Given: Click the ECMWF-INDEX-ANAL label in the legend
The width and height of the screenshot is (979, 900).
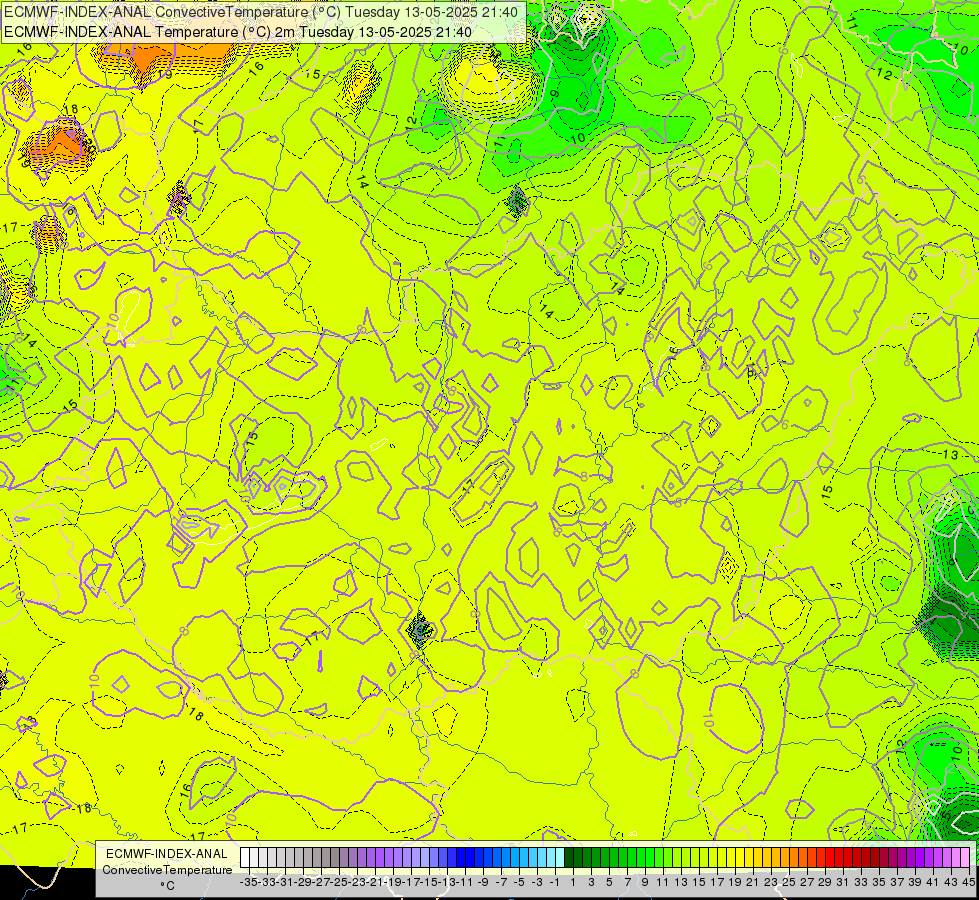Looking at the screenshot, I should 167,854.
